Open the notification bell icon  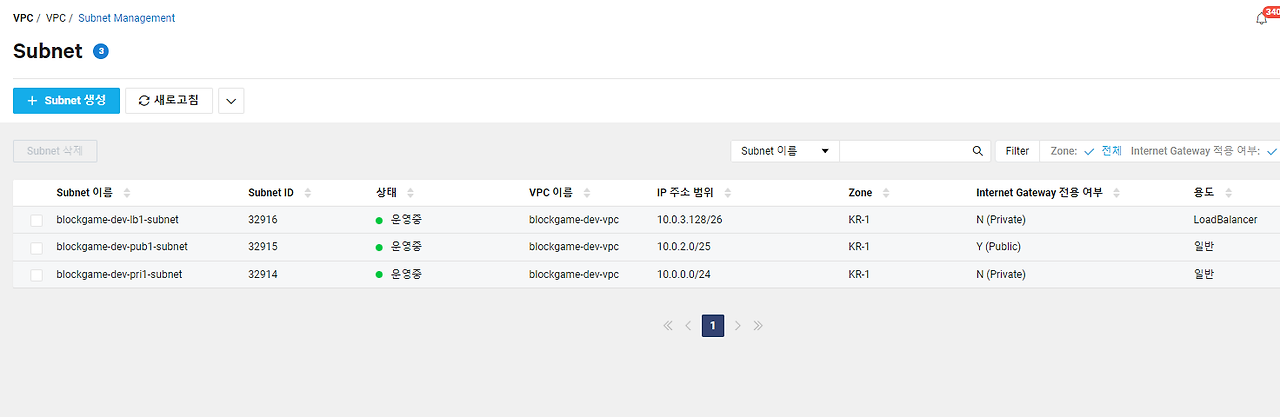[1261, 18]
